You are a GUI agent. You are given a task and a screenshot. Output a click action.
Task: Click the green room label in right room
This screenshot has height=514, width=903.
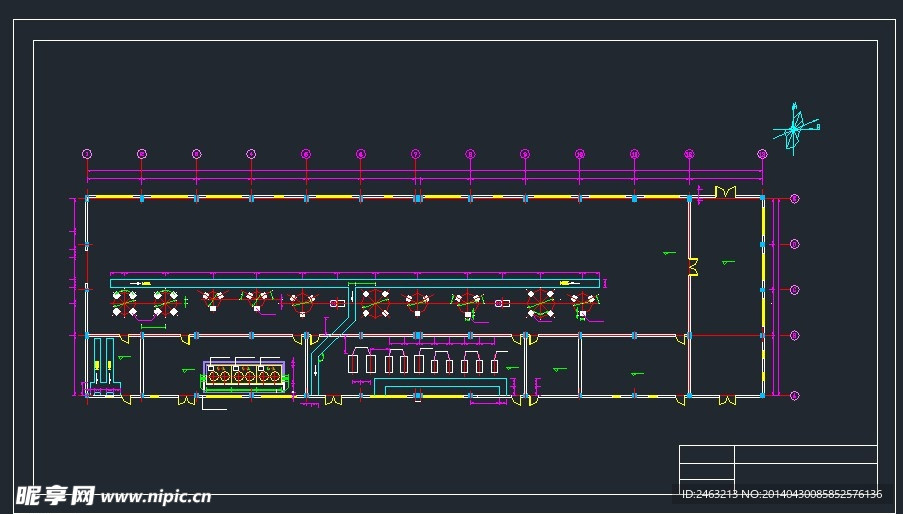pos(727,263)
